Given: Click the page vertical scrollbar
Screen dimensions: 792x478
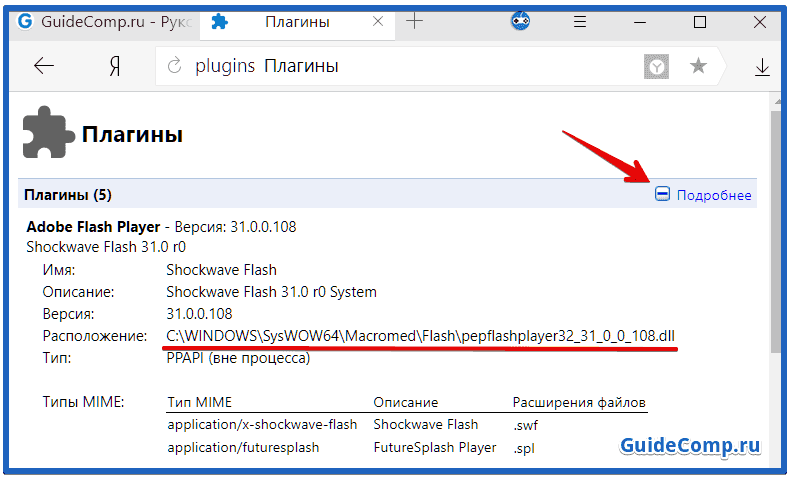Looking at the screenshot, I should pyautogui.click(x=776, y=231).
